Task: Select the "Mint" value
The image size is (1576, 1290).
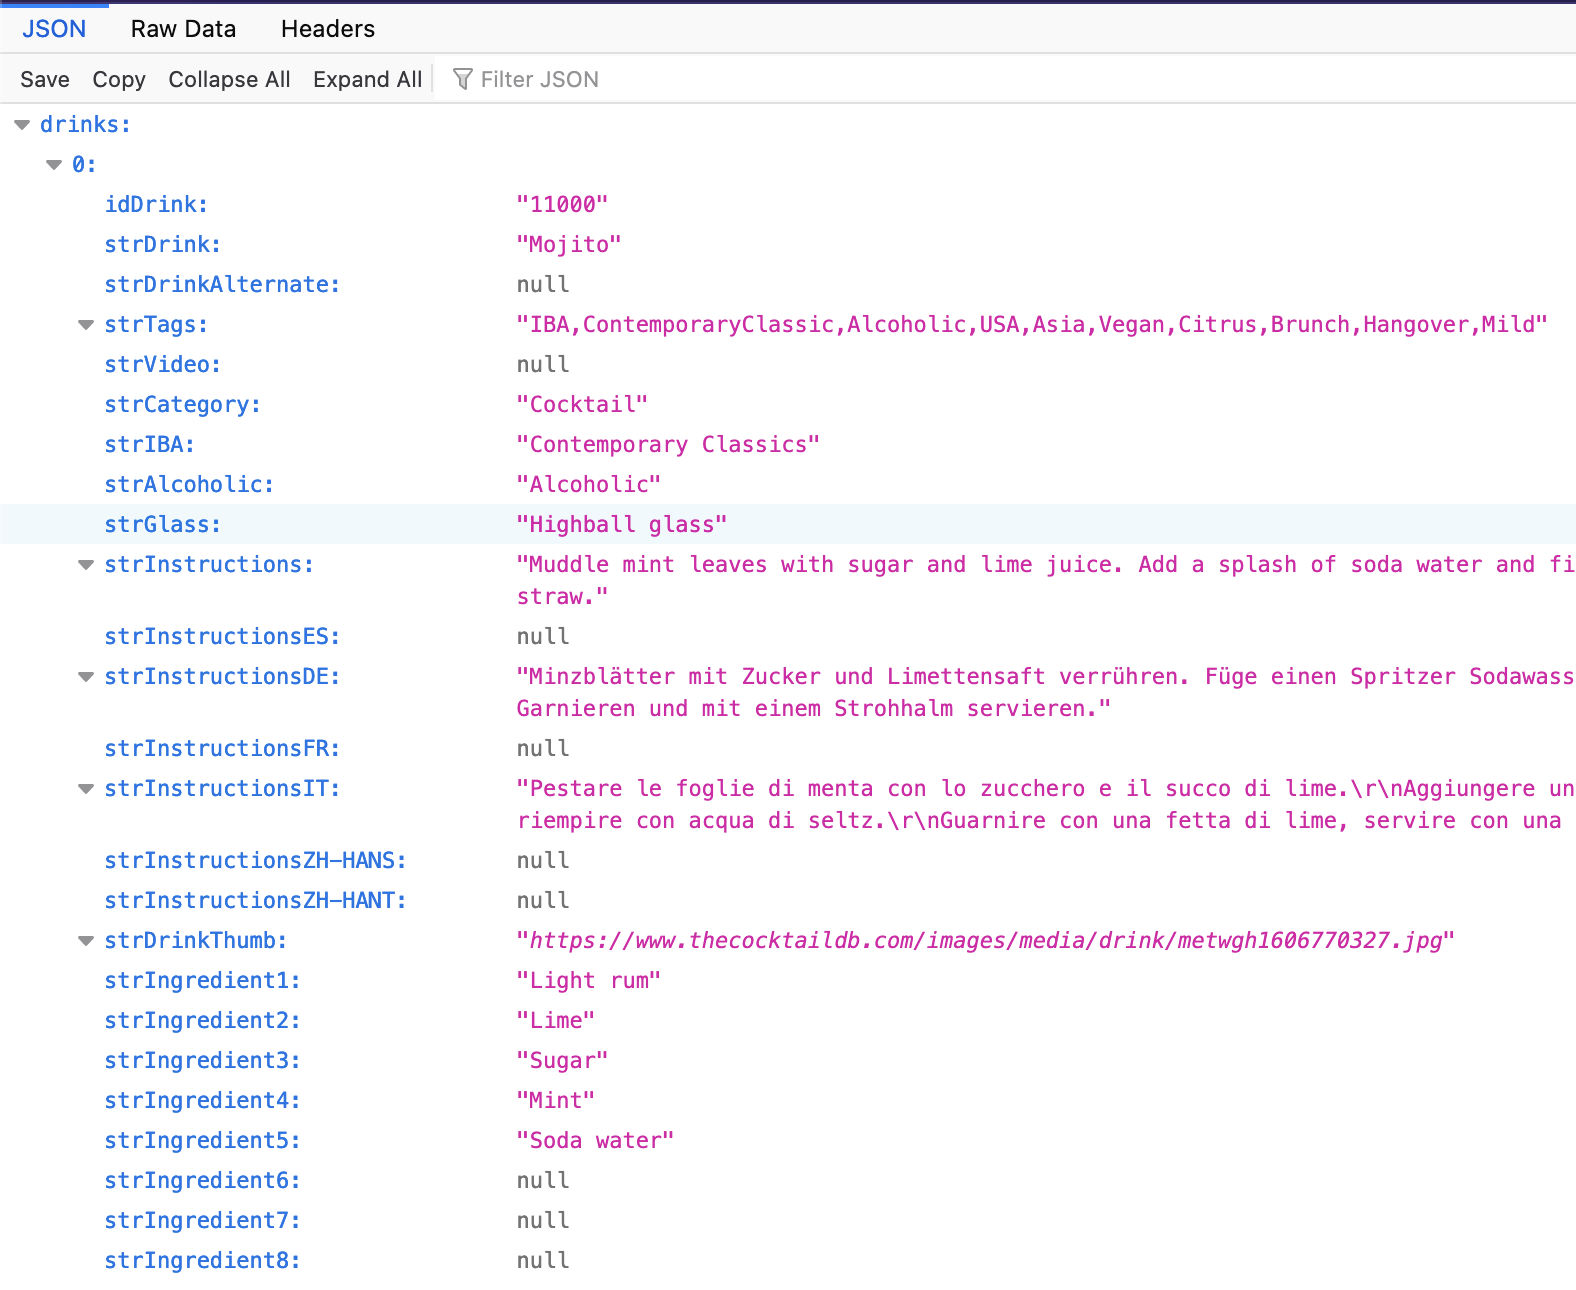Action: 556,1100
